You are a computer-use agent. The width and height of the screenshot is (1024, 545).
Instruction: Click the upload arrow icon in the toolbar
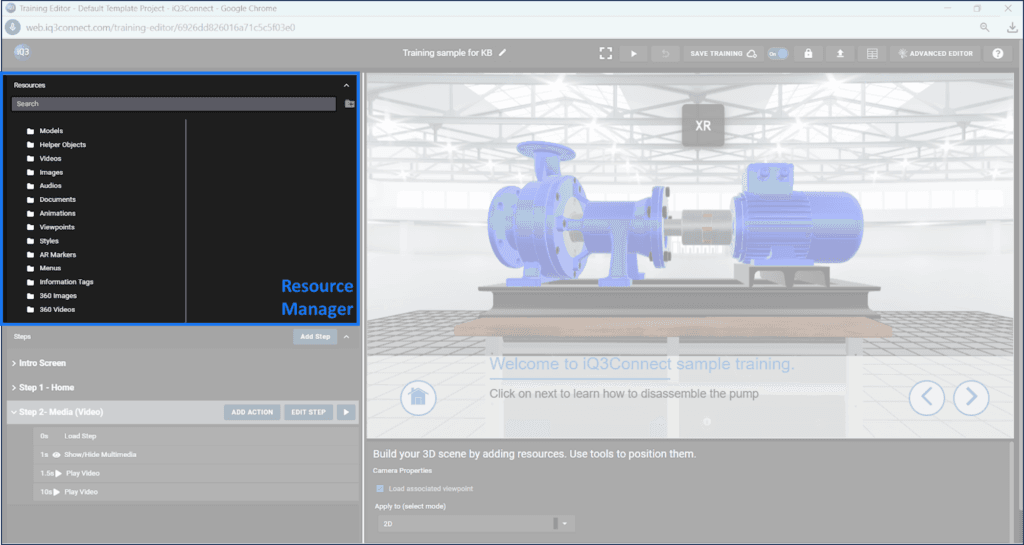coord(840,53)
